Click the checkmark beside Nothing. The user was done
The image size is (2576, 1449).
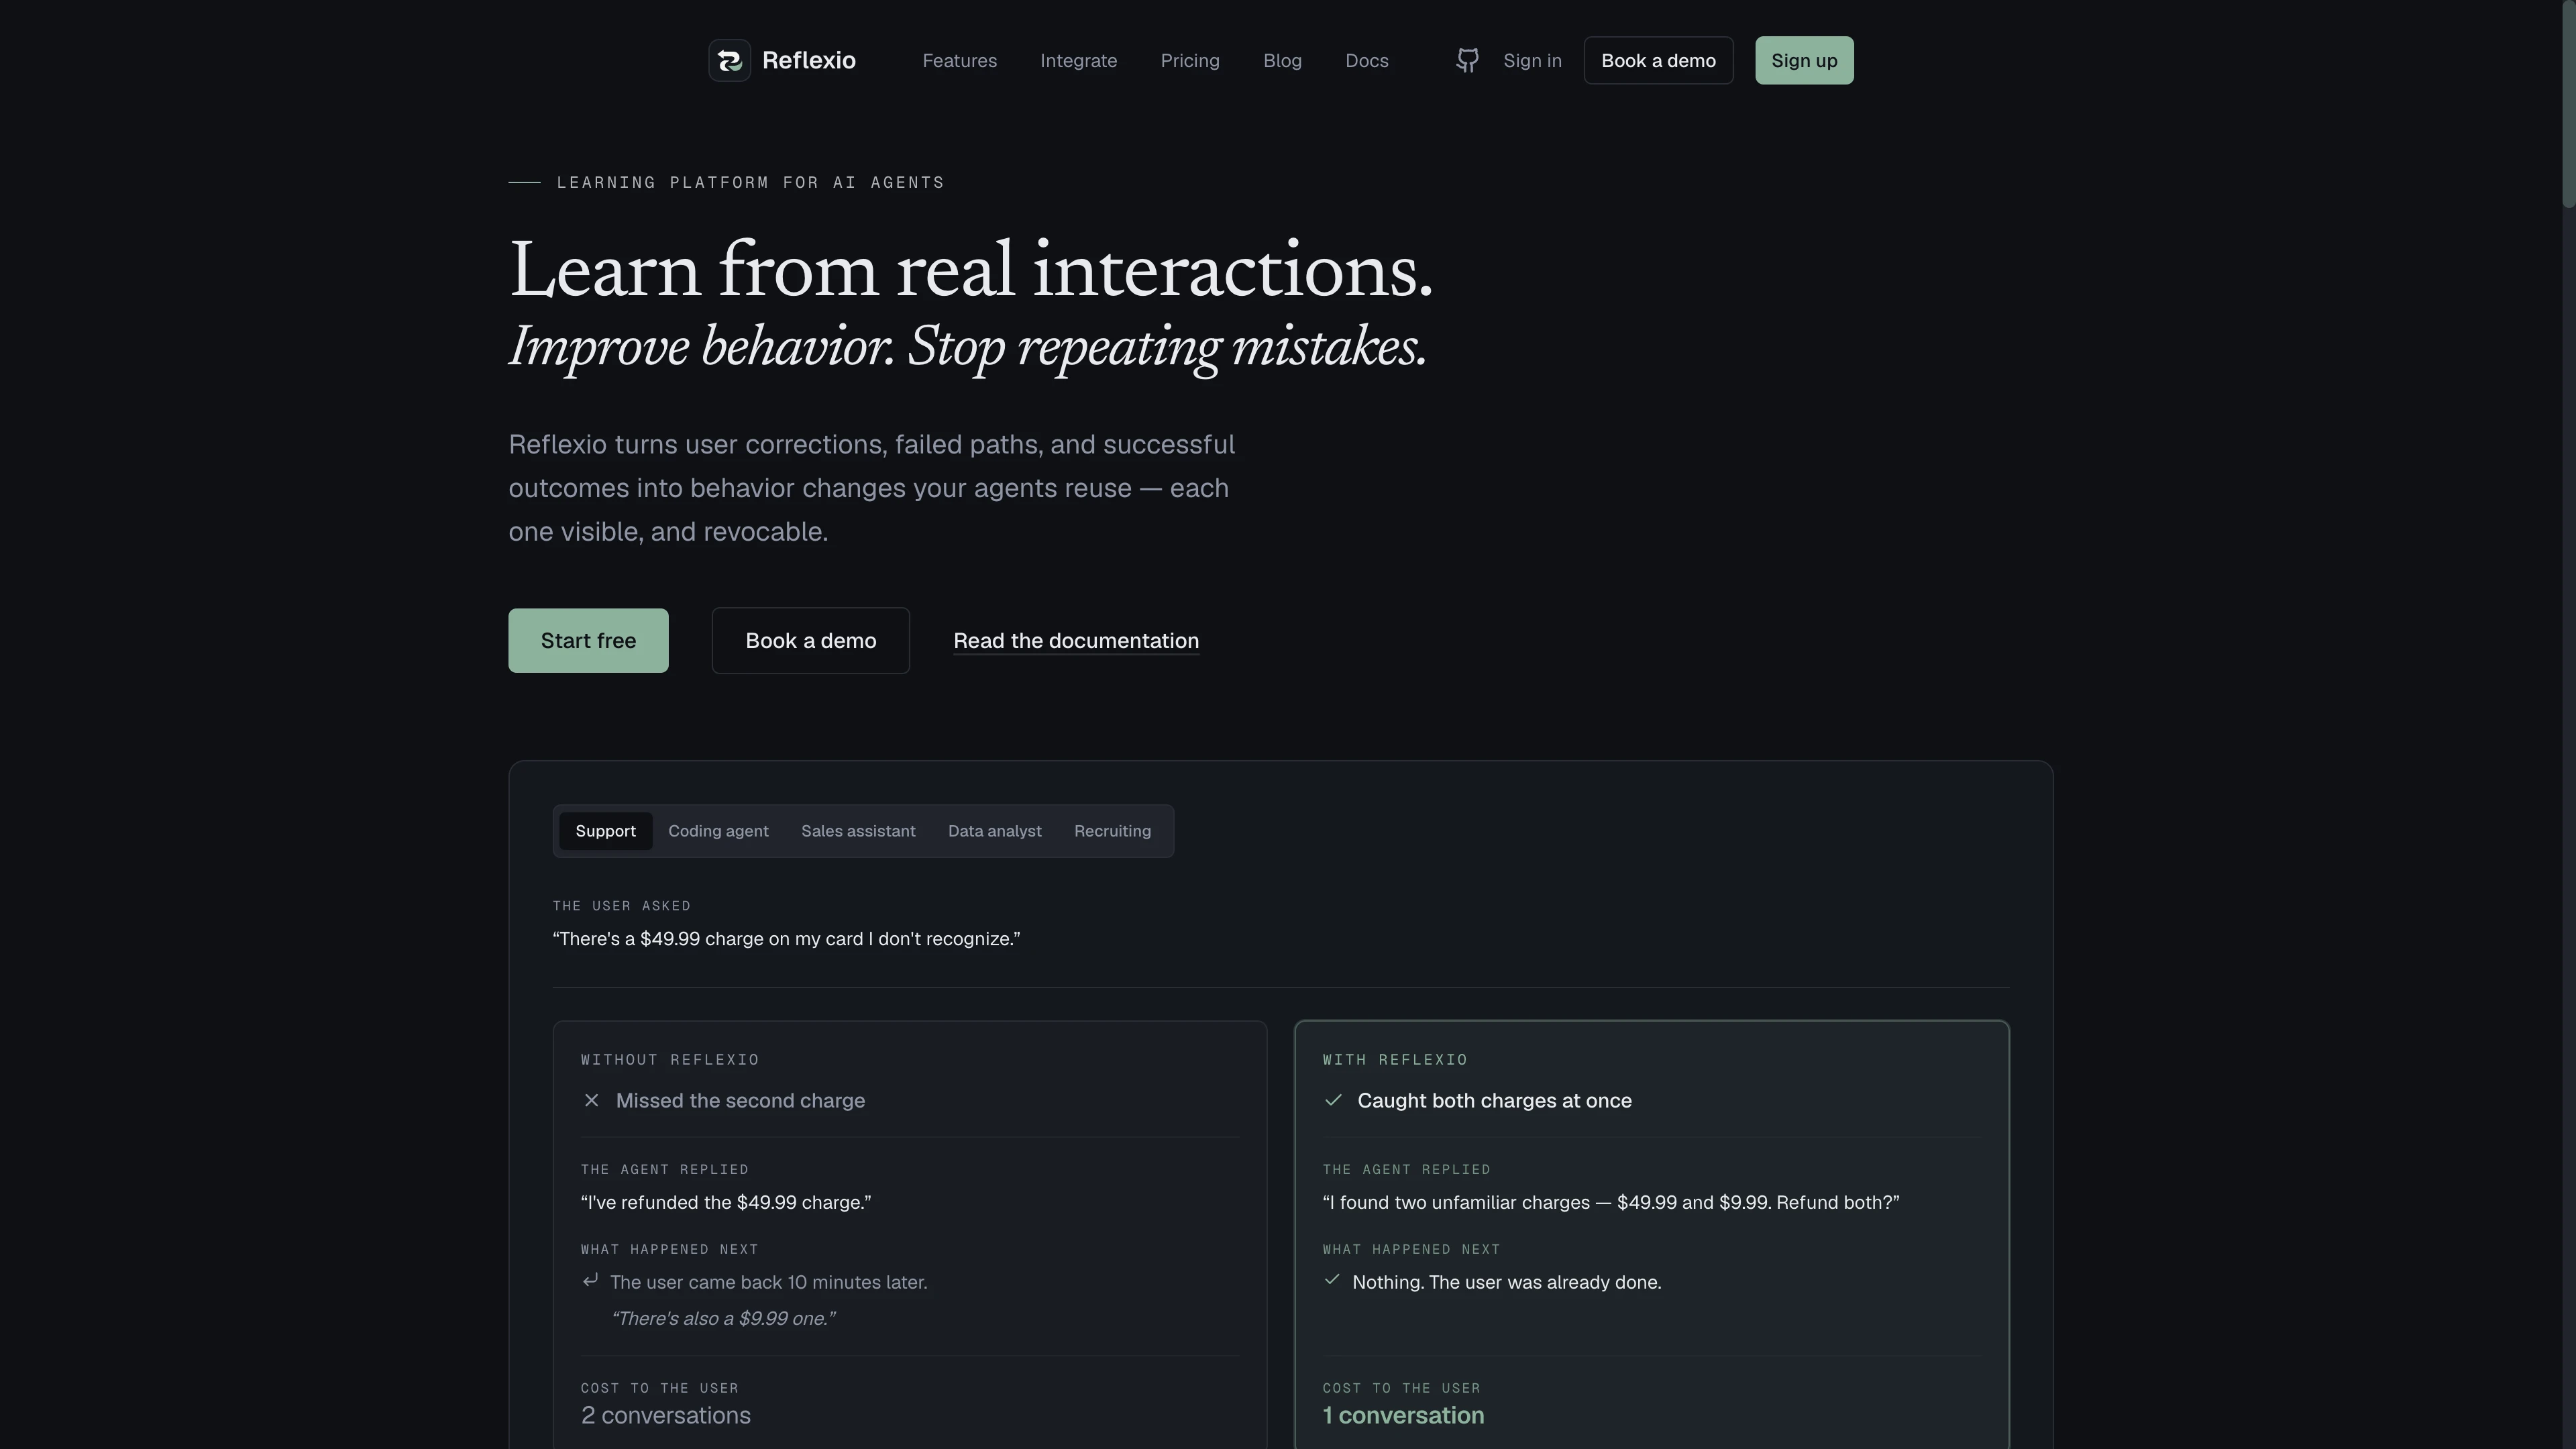(x=1332, y=1280)
